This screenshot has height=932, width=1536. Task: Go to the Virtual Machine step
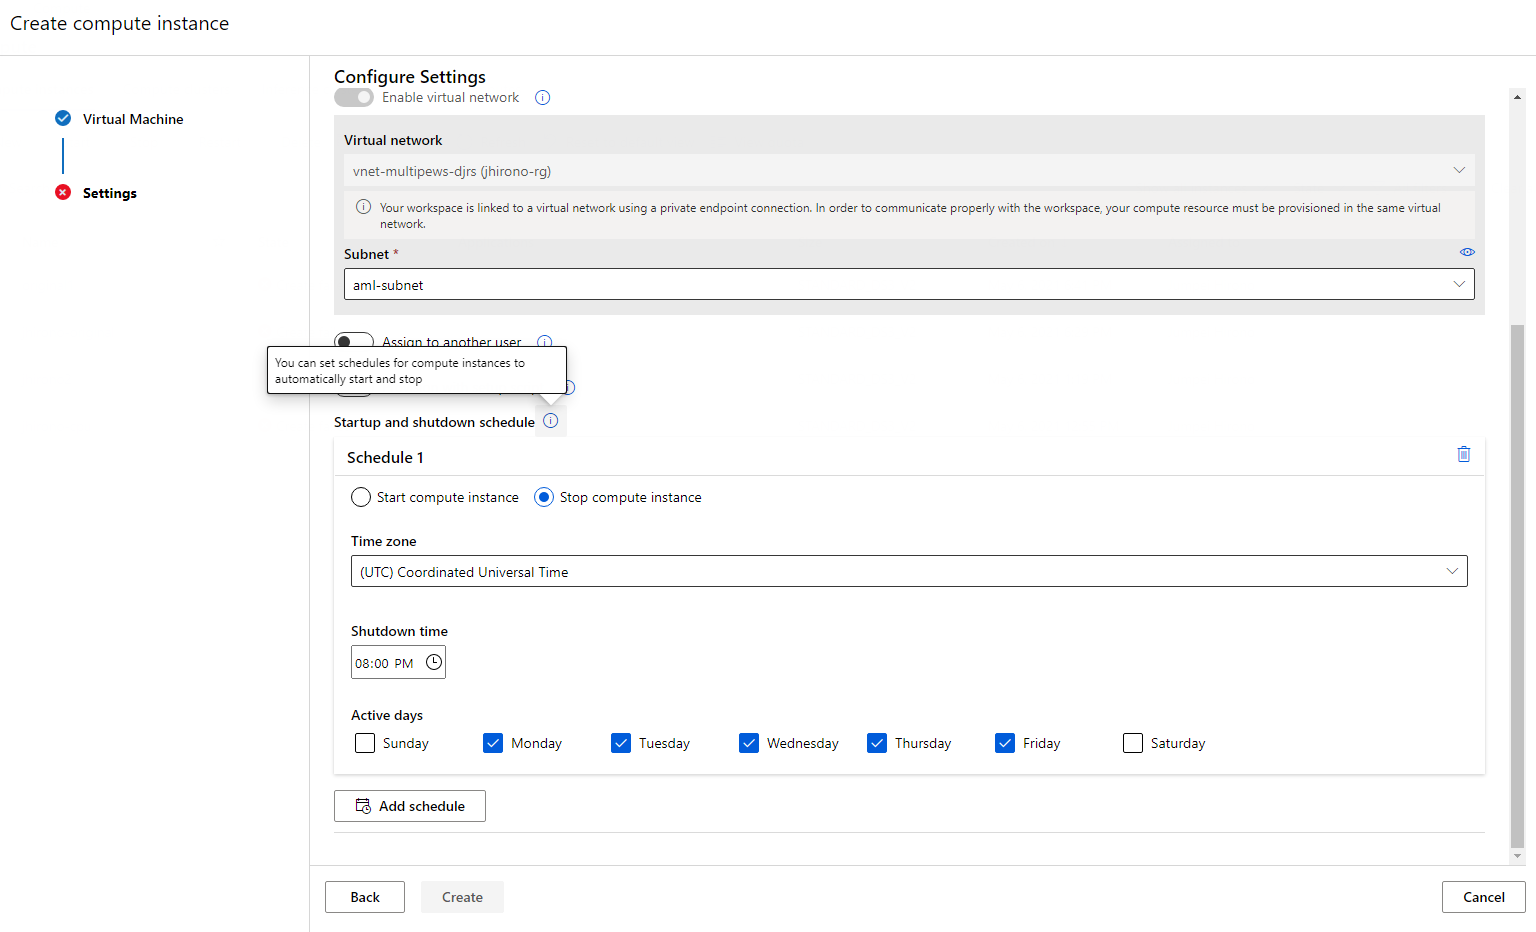pos(133,118)
